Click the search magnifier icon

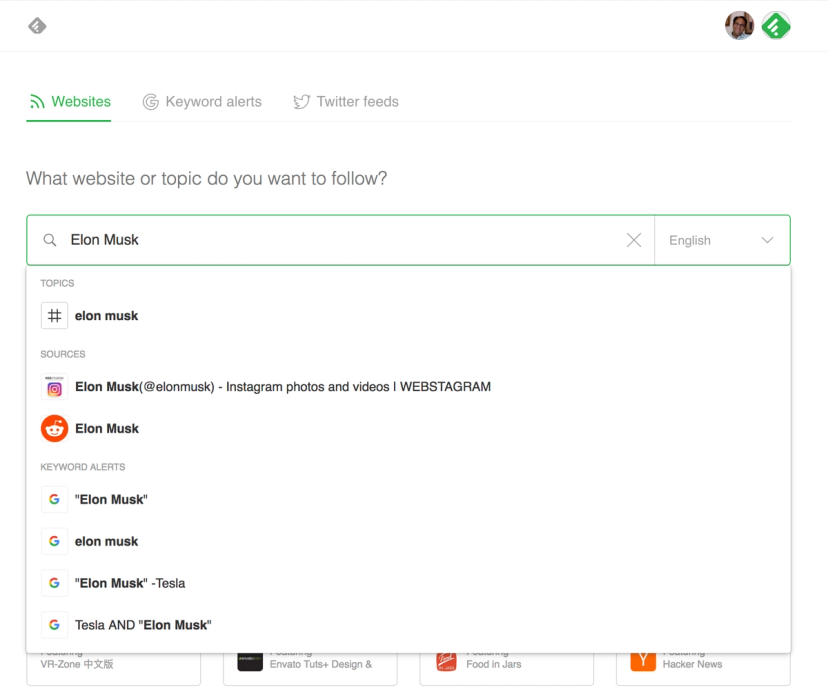pos(49,240)
